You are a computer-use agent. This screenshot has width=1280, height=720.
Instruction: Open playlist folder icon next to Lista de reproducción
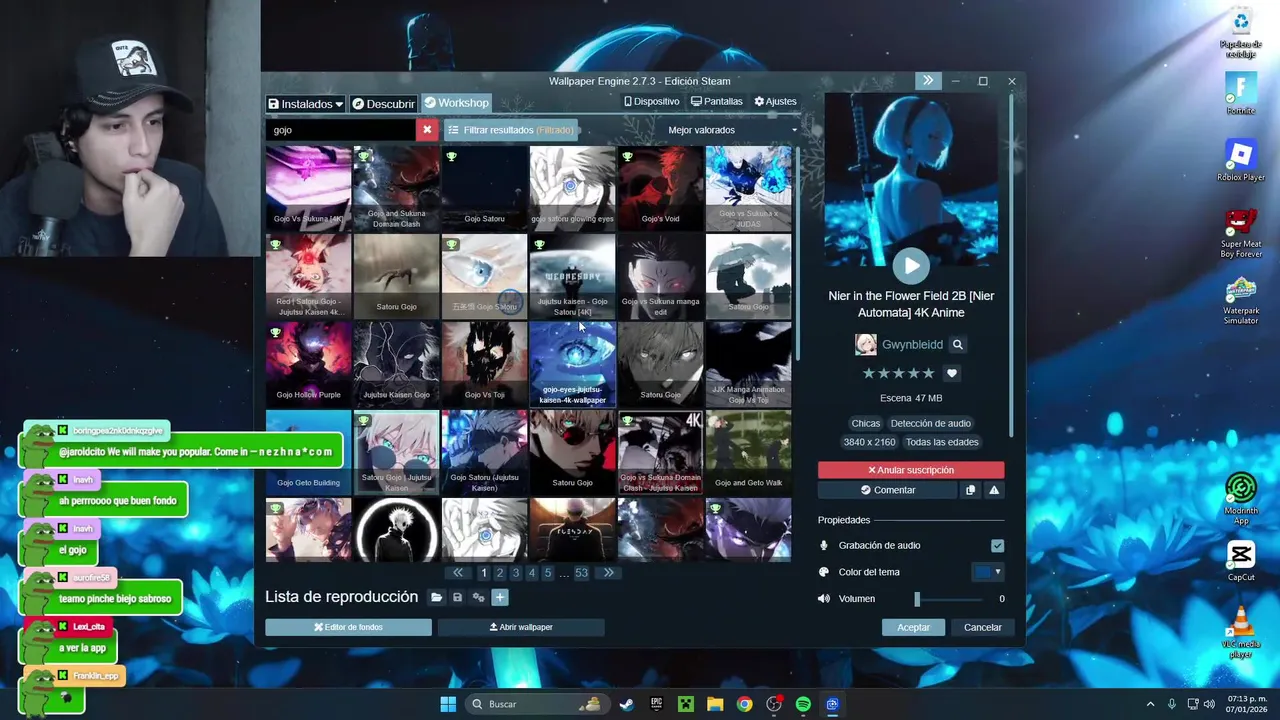point(436,597)
